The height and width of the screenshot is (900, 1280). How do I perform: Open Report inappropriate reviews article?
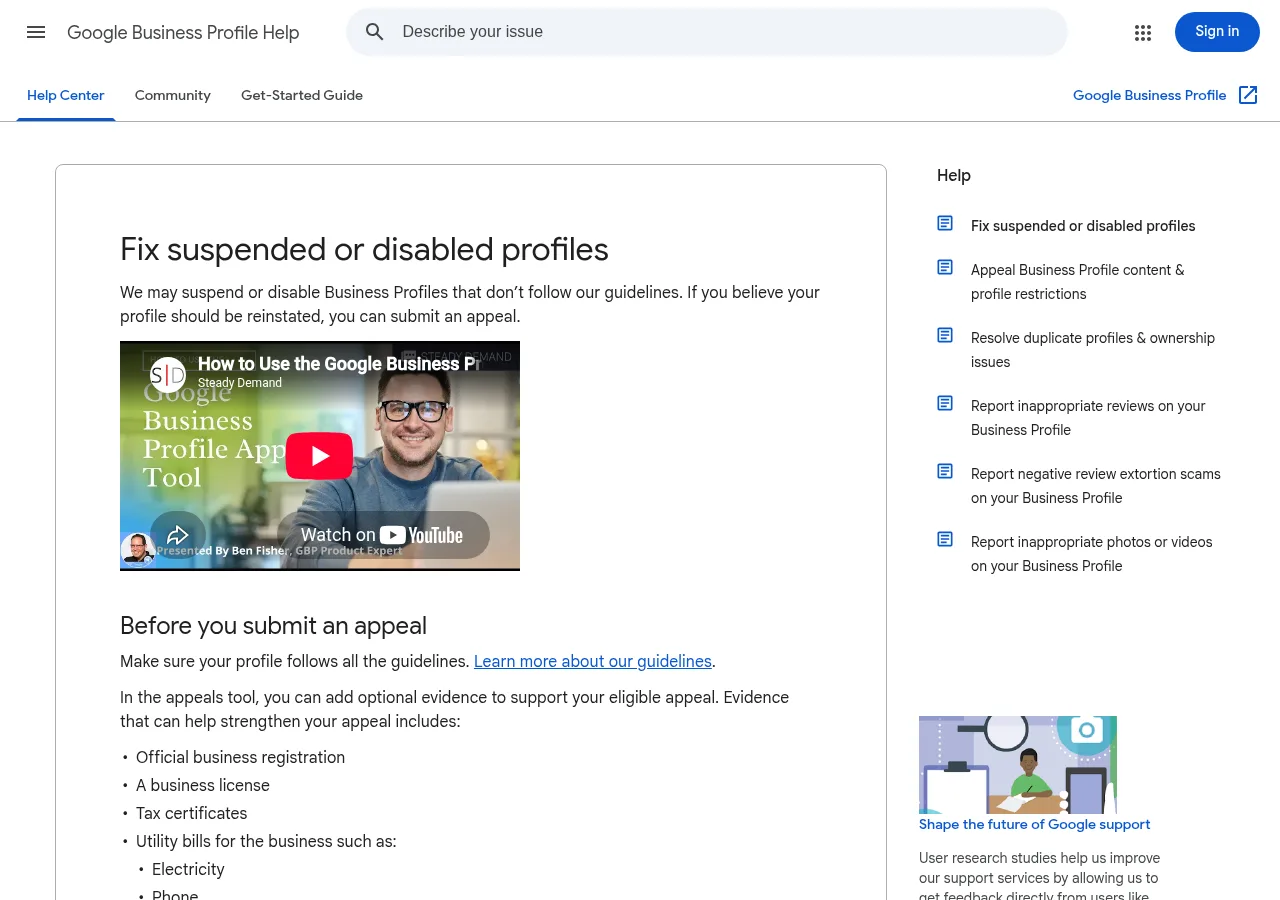pyautogui.click(x=1088, y=418)
